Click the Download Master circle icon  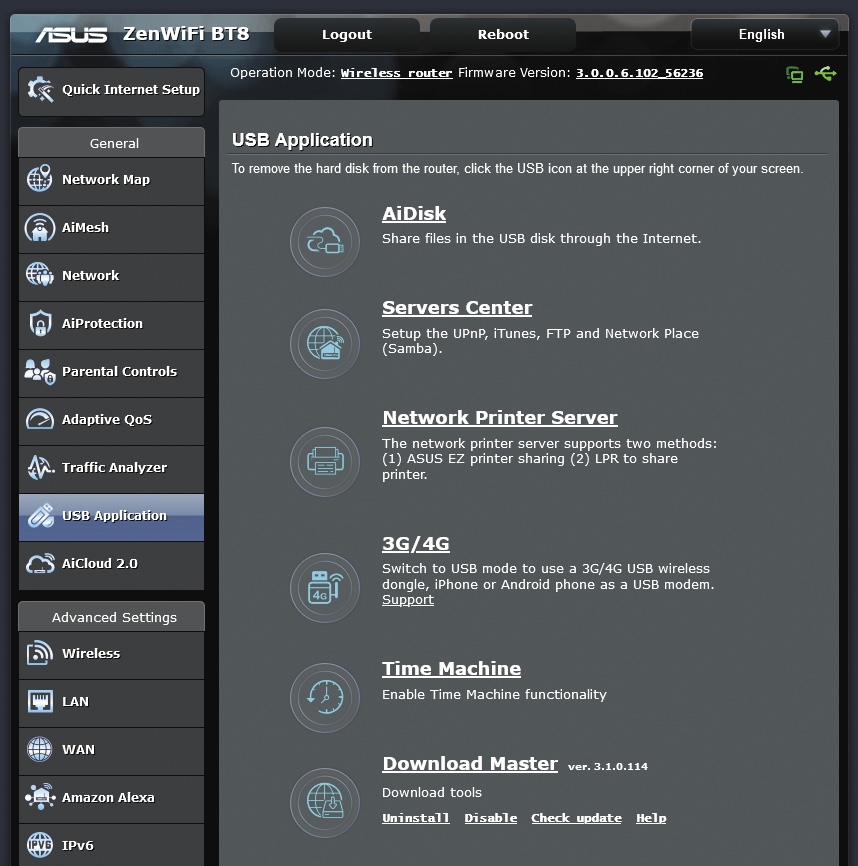(325, 802)
